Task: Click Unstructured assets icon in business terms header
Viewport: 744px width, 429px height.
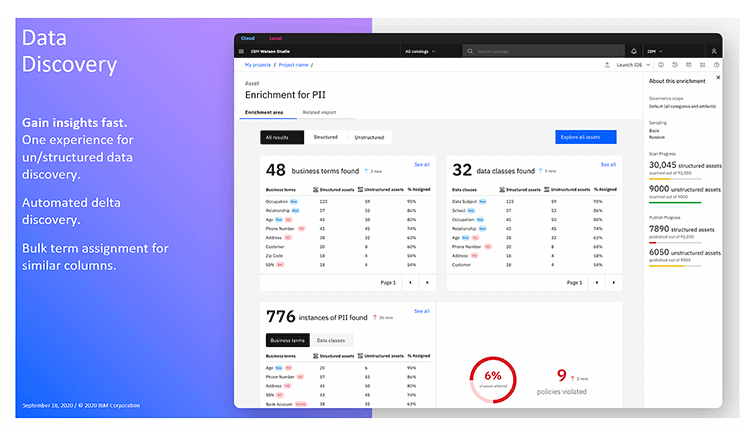Action: (360, 189)
